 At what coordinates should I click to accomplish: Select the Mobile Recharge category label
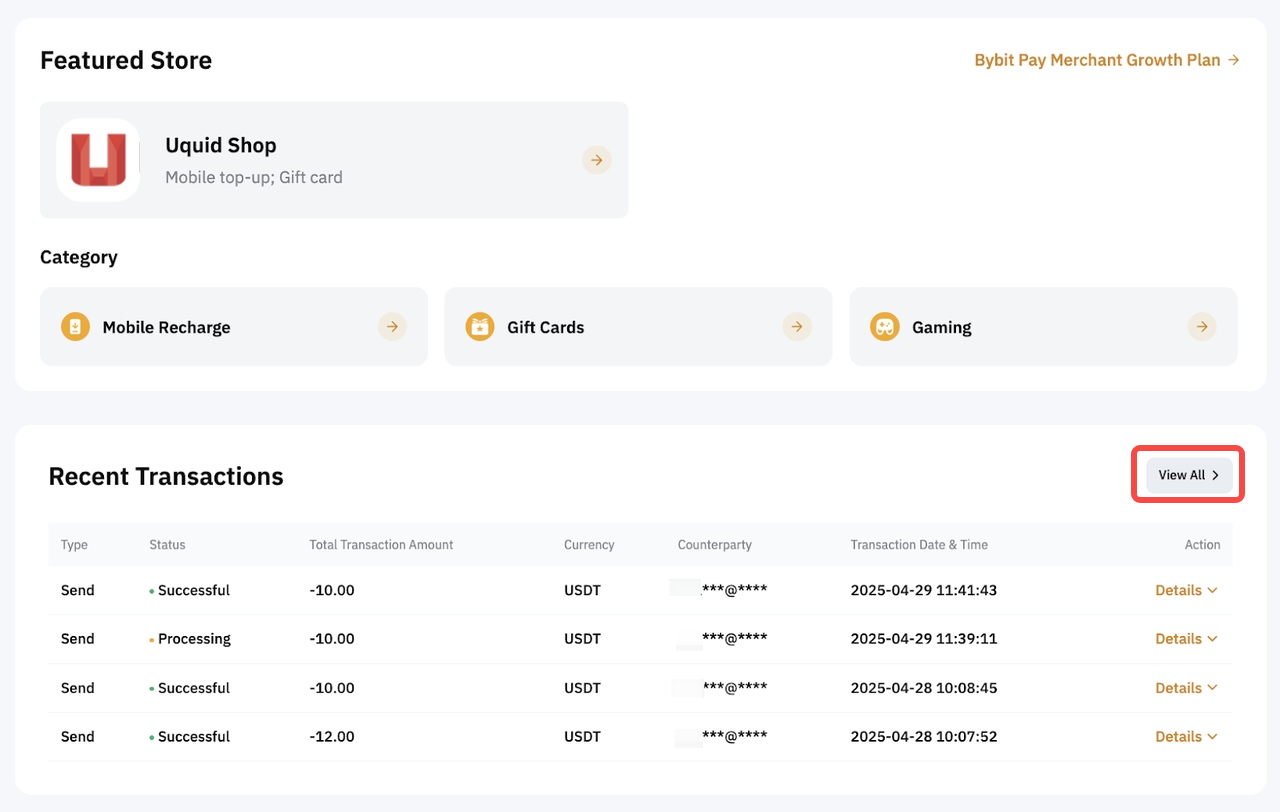166,327
